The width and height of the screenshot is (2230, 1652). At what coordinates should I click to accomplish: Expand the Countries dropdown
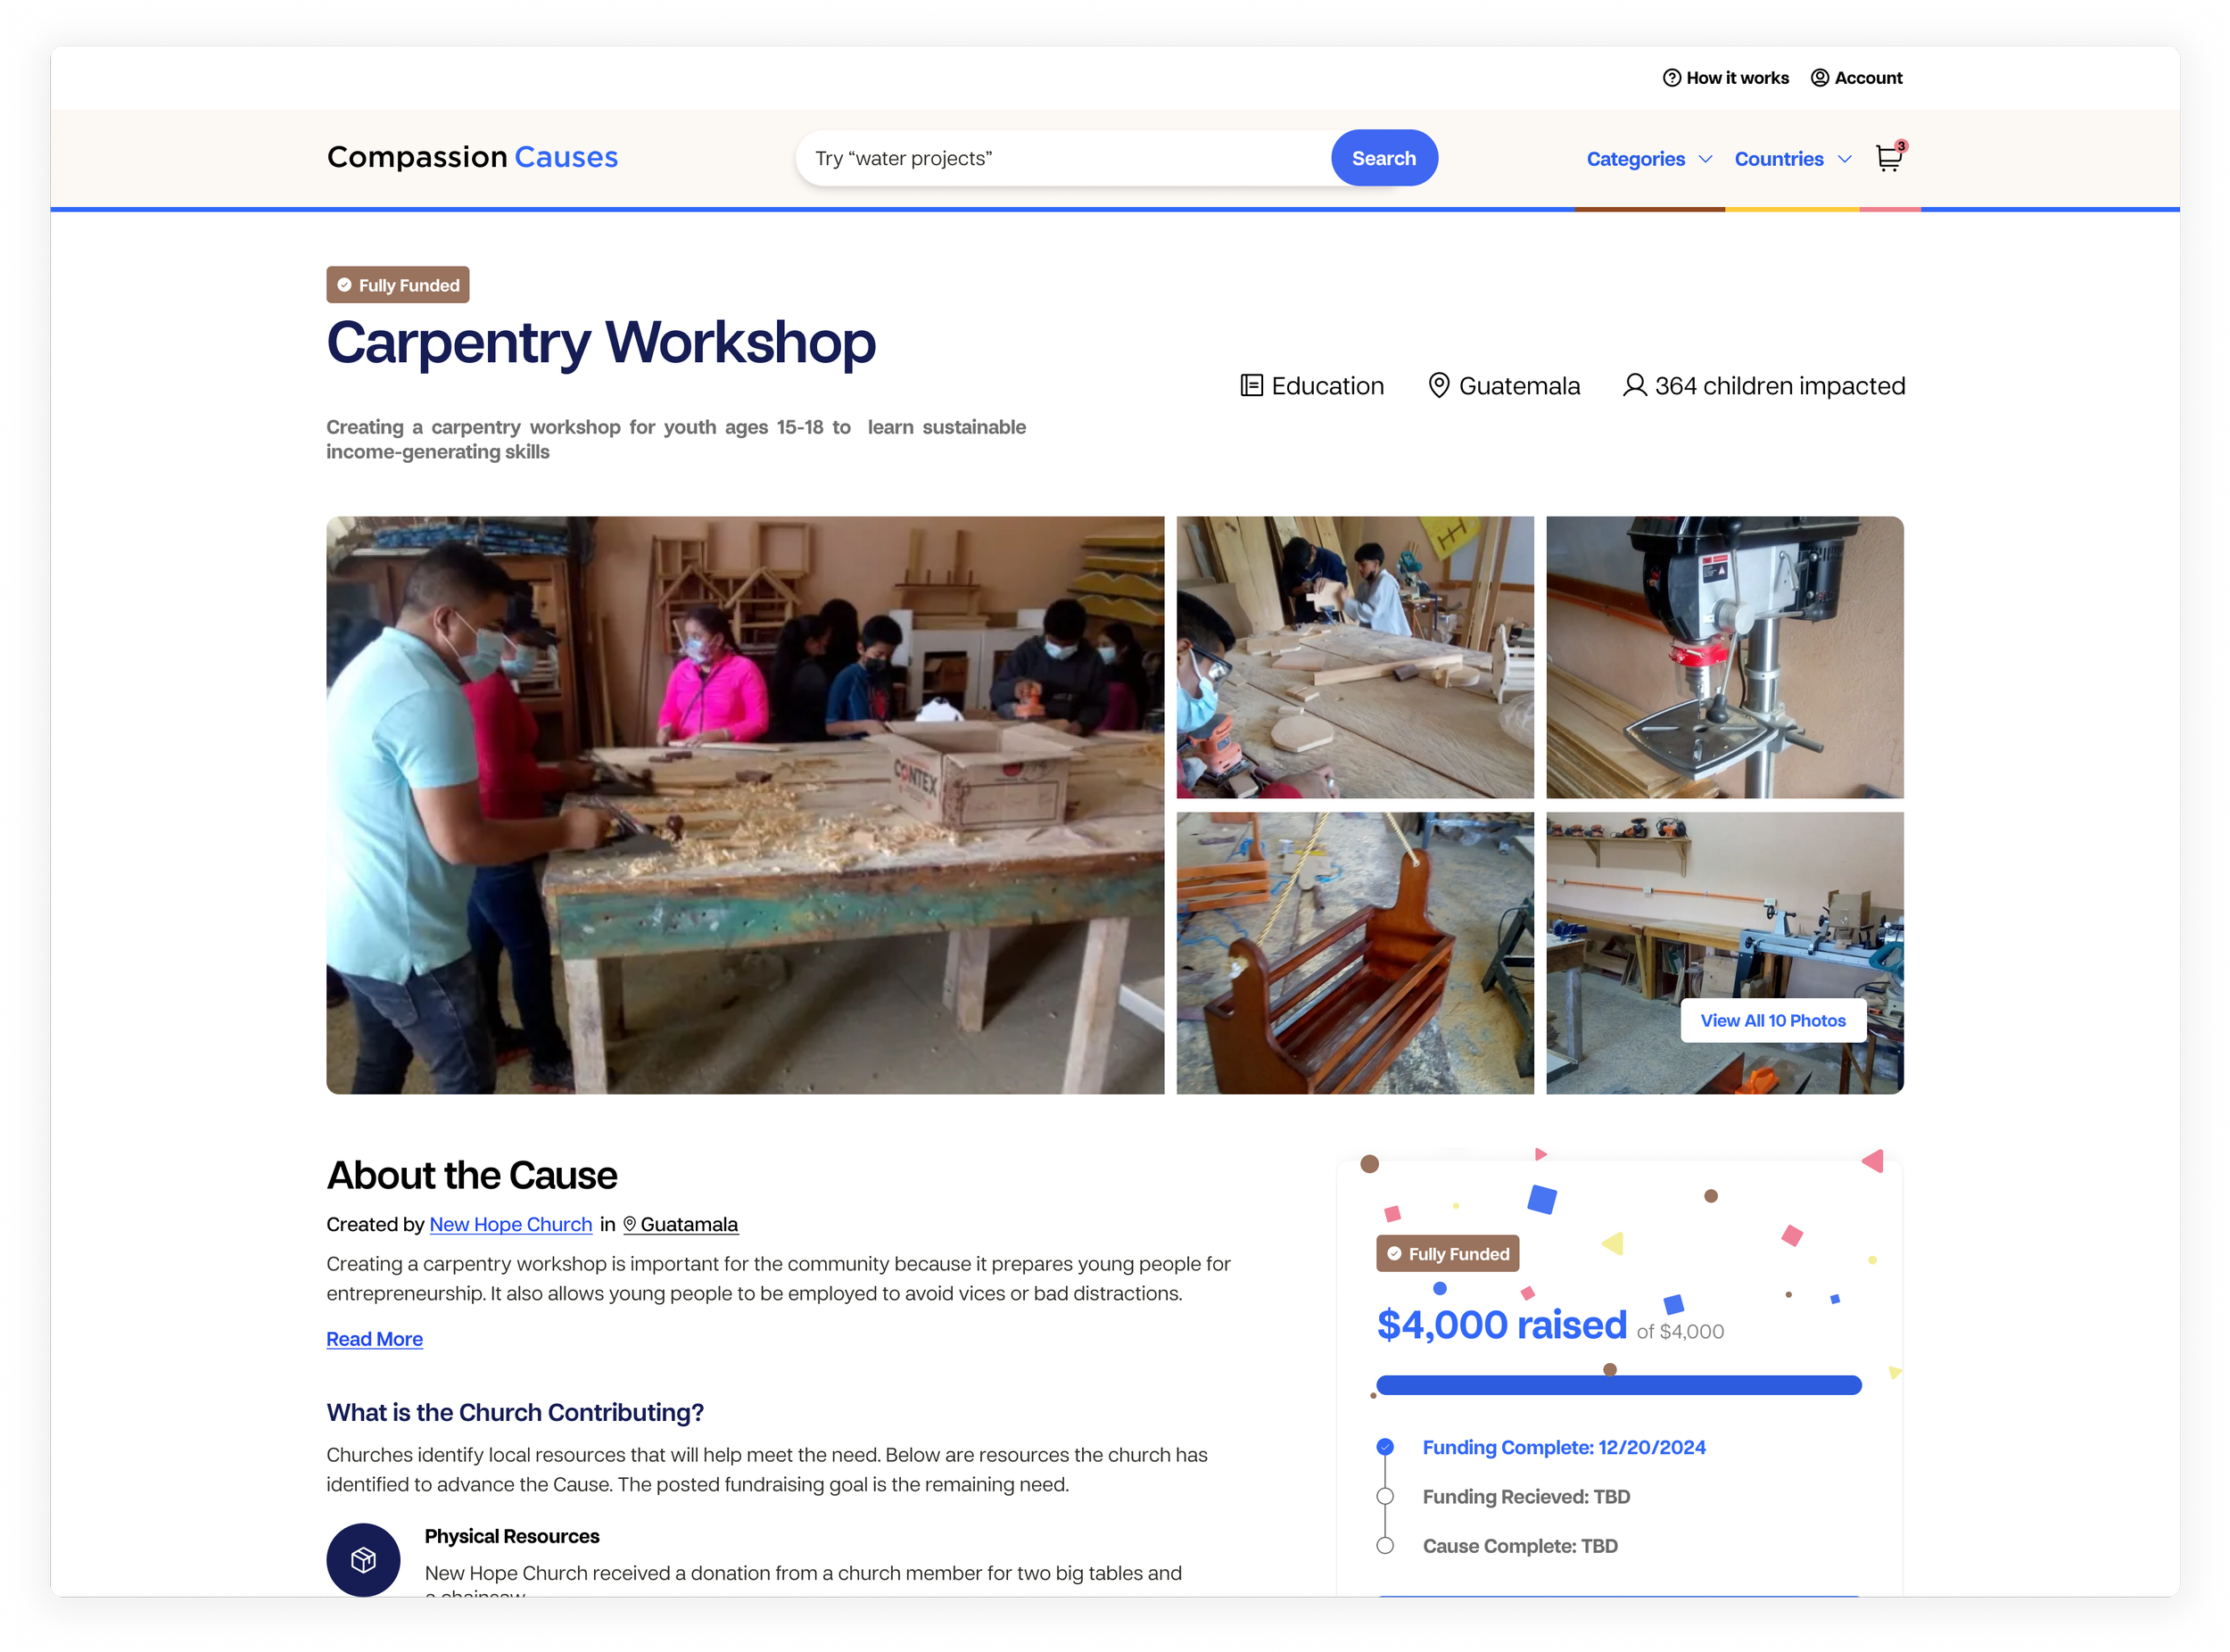1793,159
